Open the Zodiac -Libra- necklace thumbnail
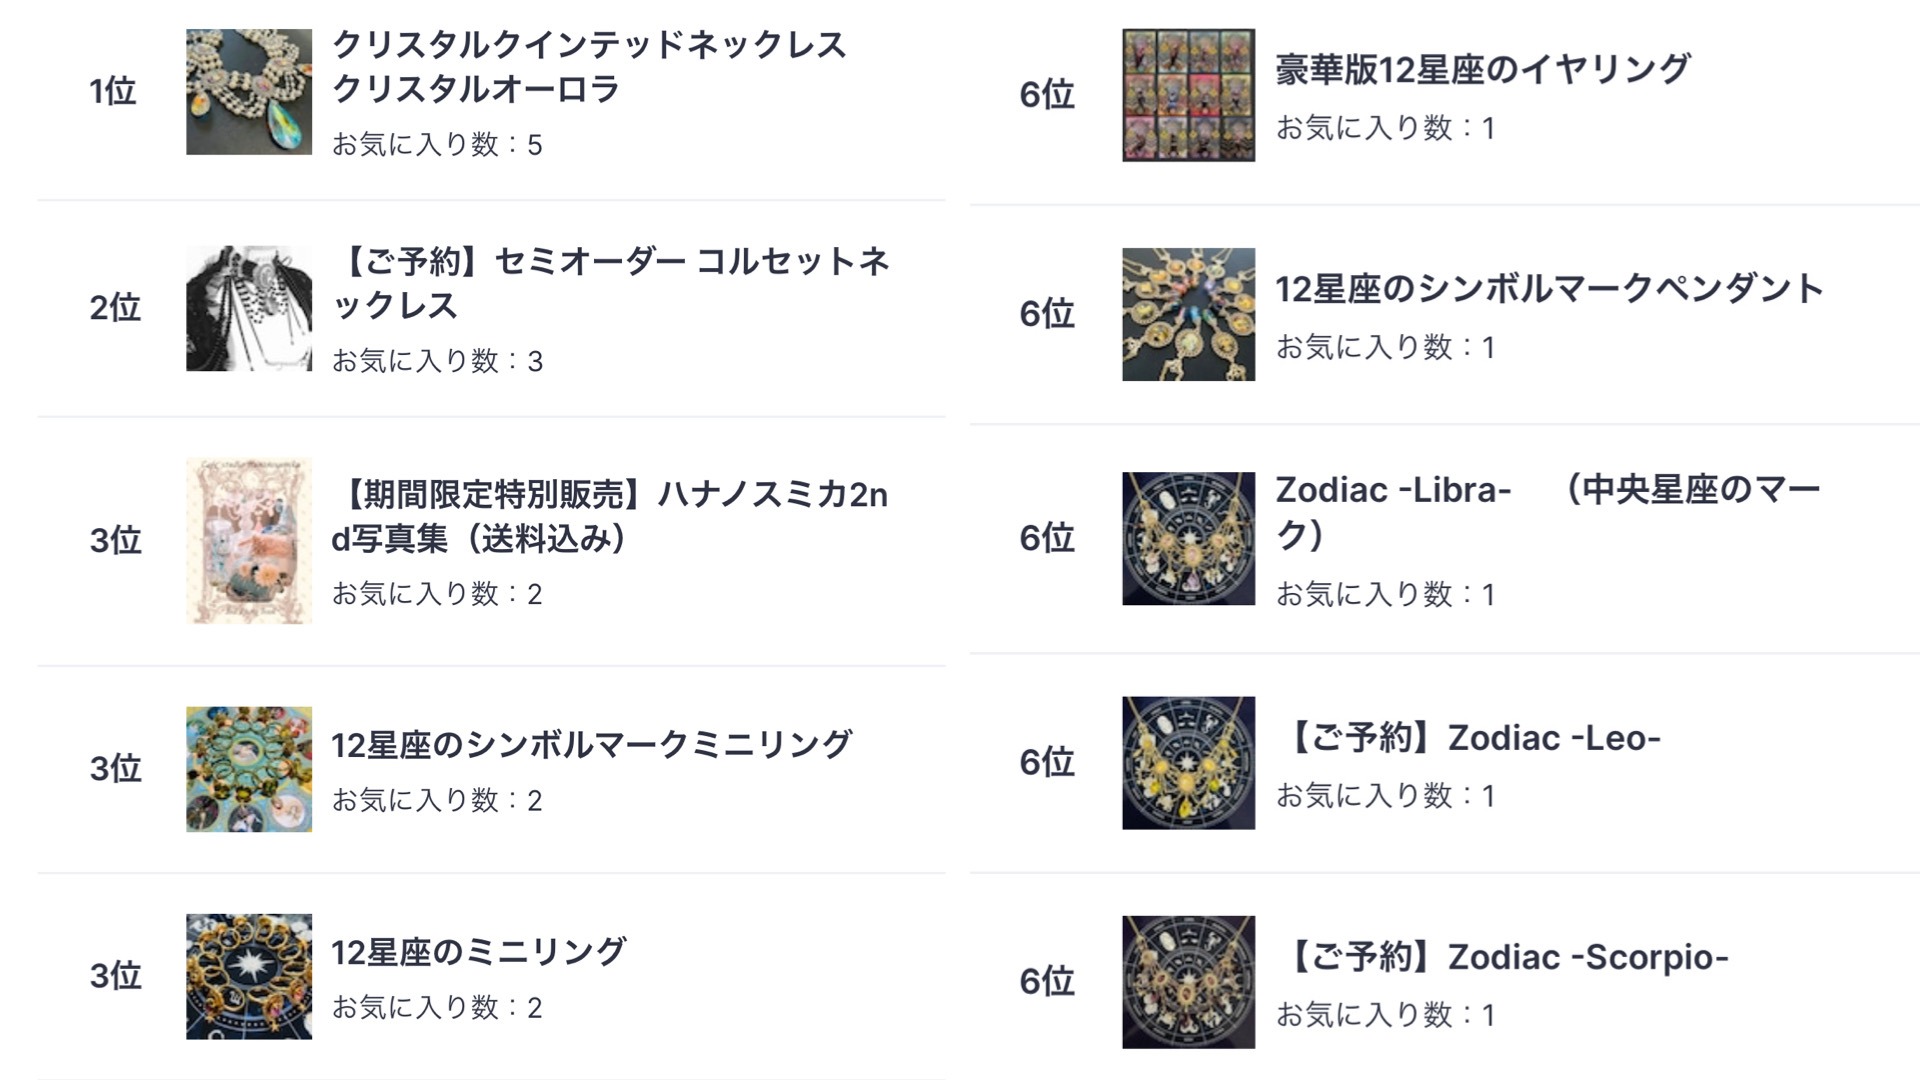Image resolution: width=1920 pixels, height=1080 pixels. coord(1188,538)
